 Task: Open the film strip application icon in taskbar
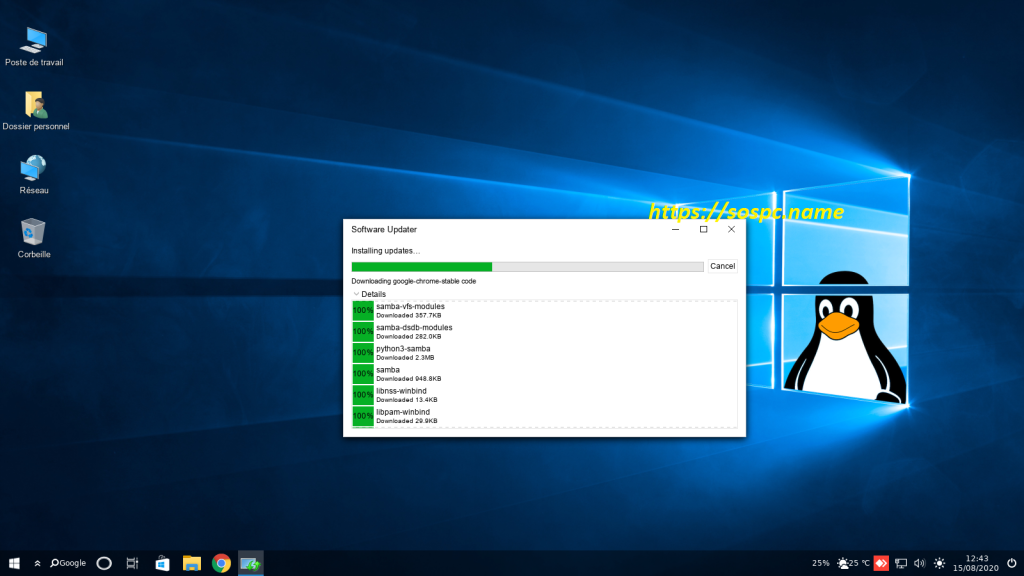tap(131, 562)
